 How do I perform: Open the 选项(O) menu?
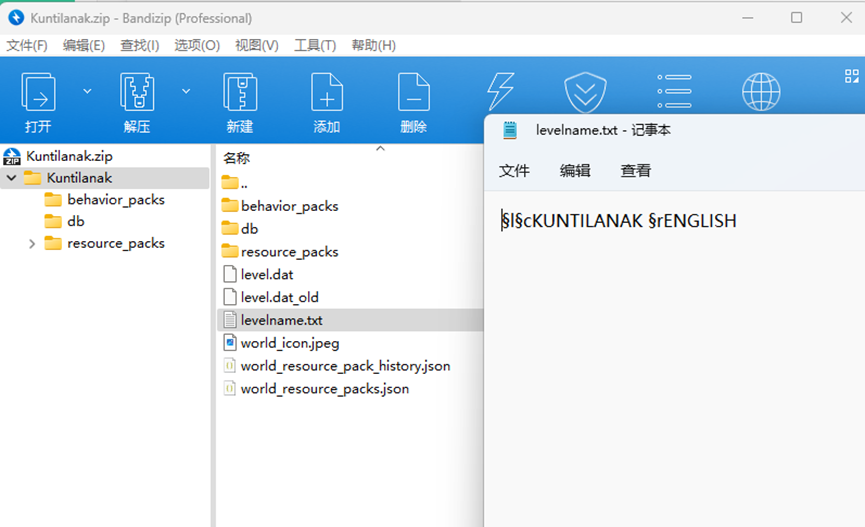197,45
